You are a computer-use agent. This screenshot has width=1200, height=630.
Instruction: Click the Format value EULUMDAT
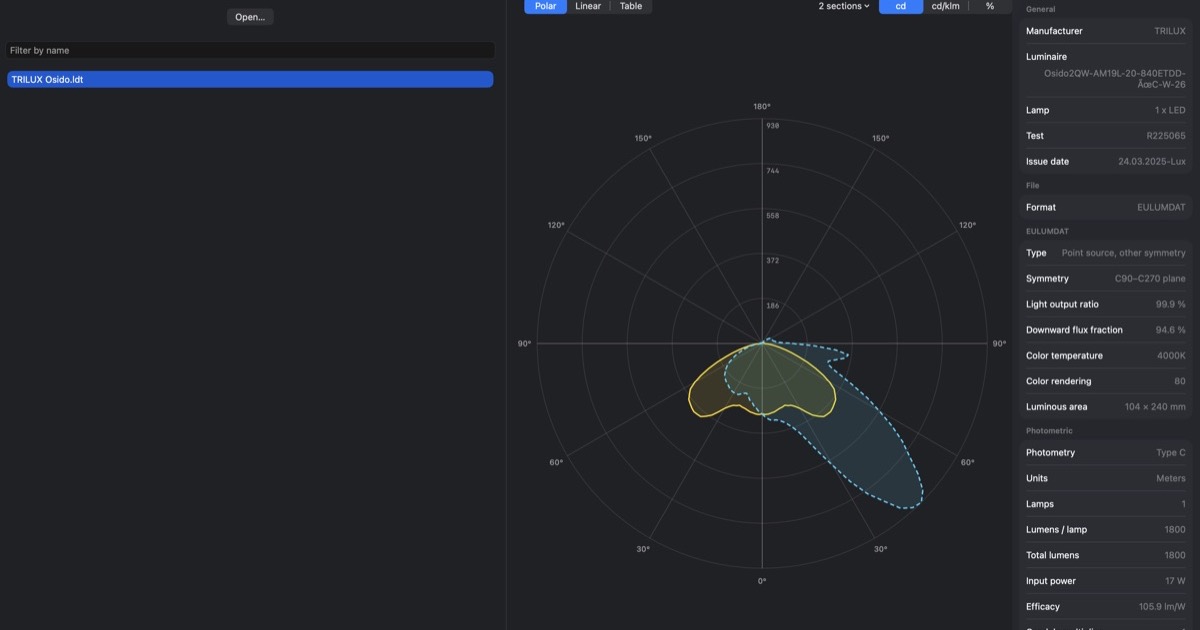(x=1162, y=207)
